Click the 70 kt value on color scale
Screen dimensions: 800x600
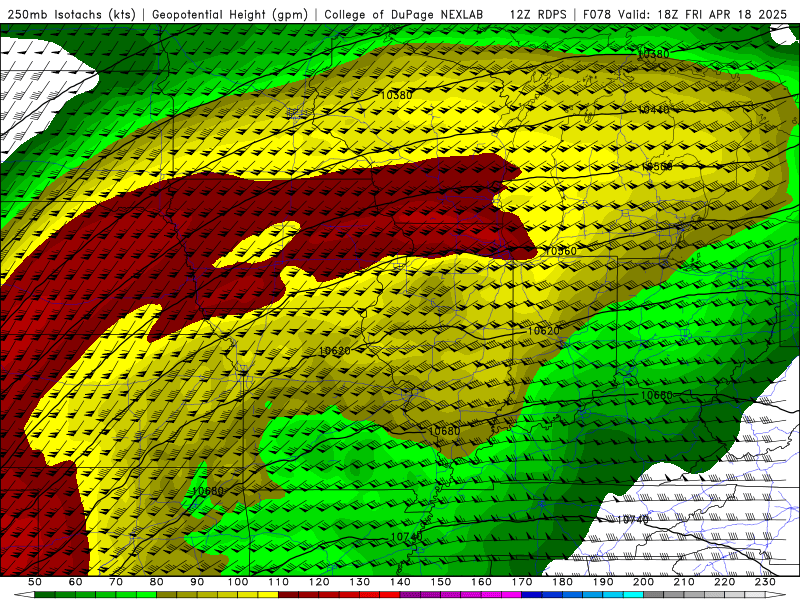116,582
